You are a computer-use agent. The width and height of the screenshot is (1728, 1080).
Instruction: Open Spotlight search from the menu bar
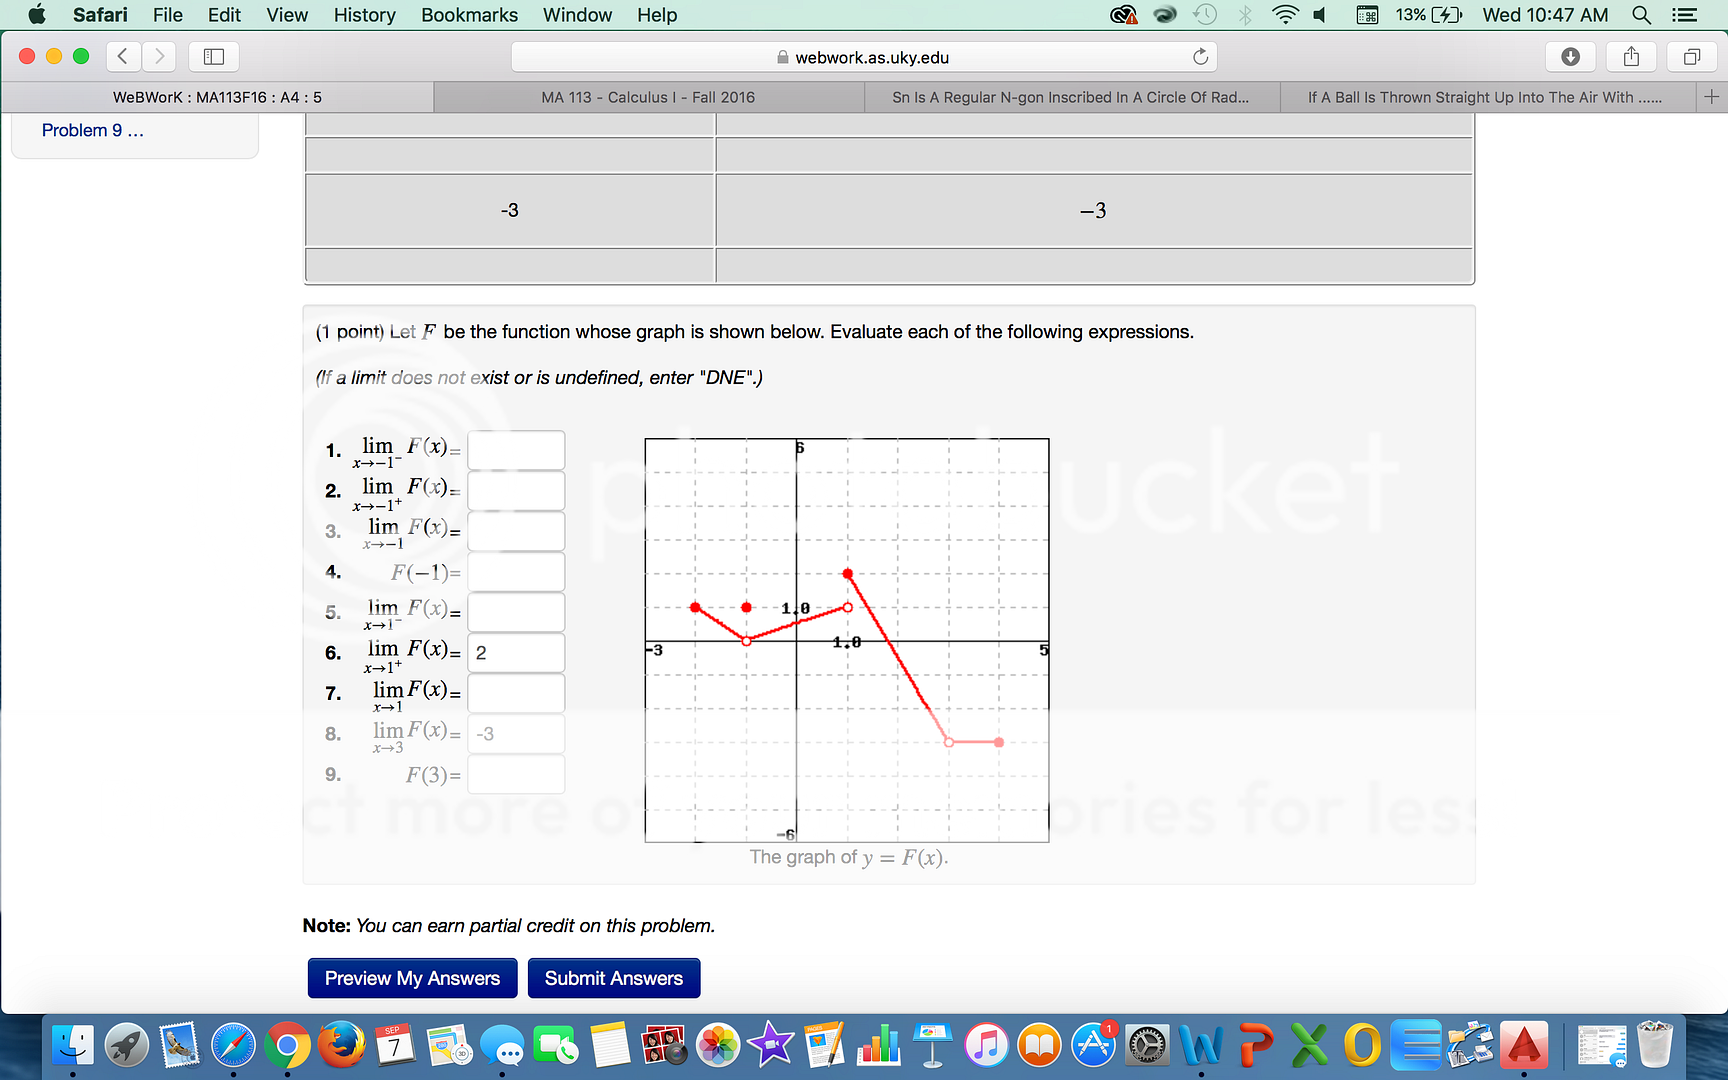pyautogui.click(x=1641, y=15)
